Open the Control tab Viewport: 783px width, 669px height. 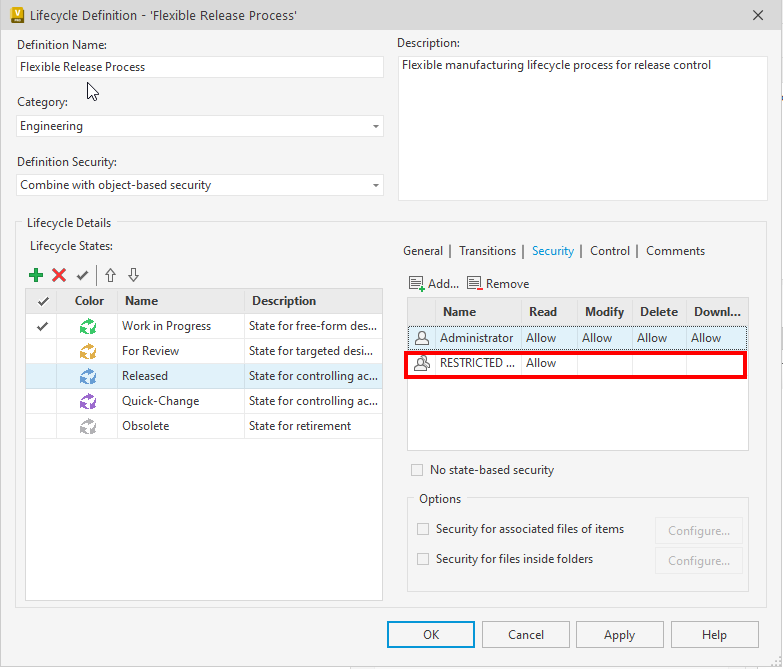[x=610, y=251]
